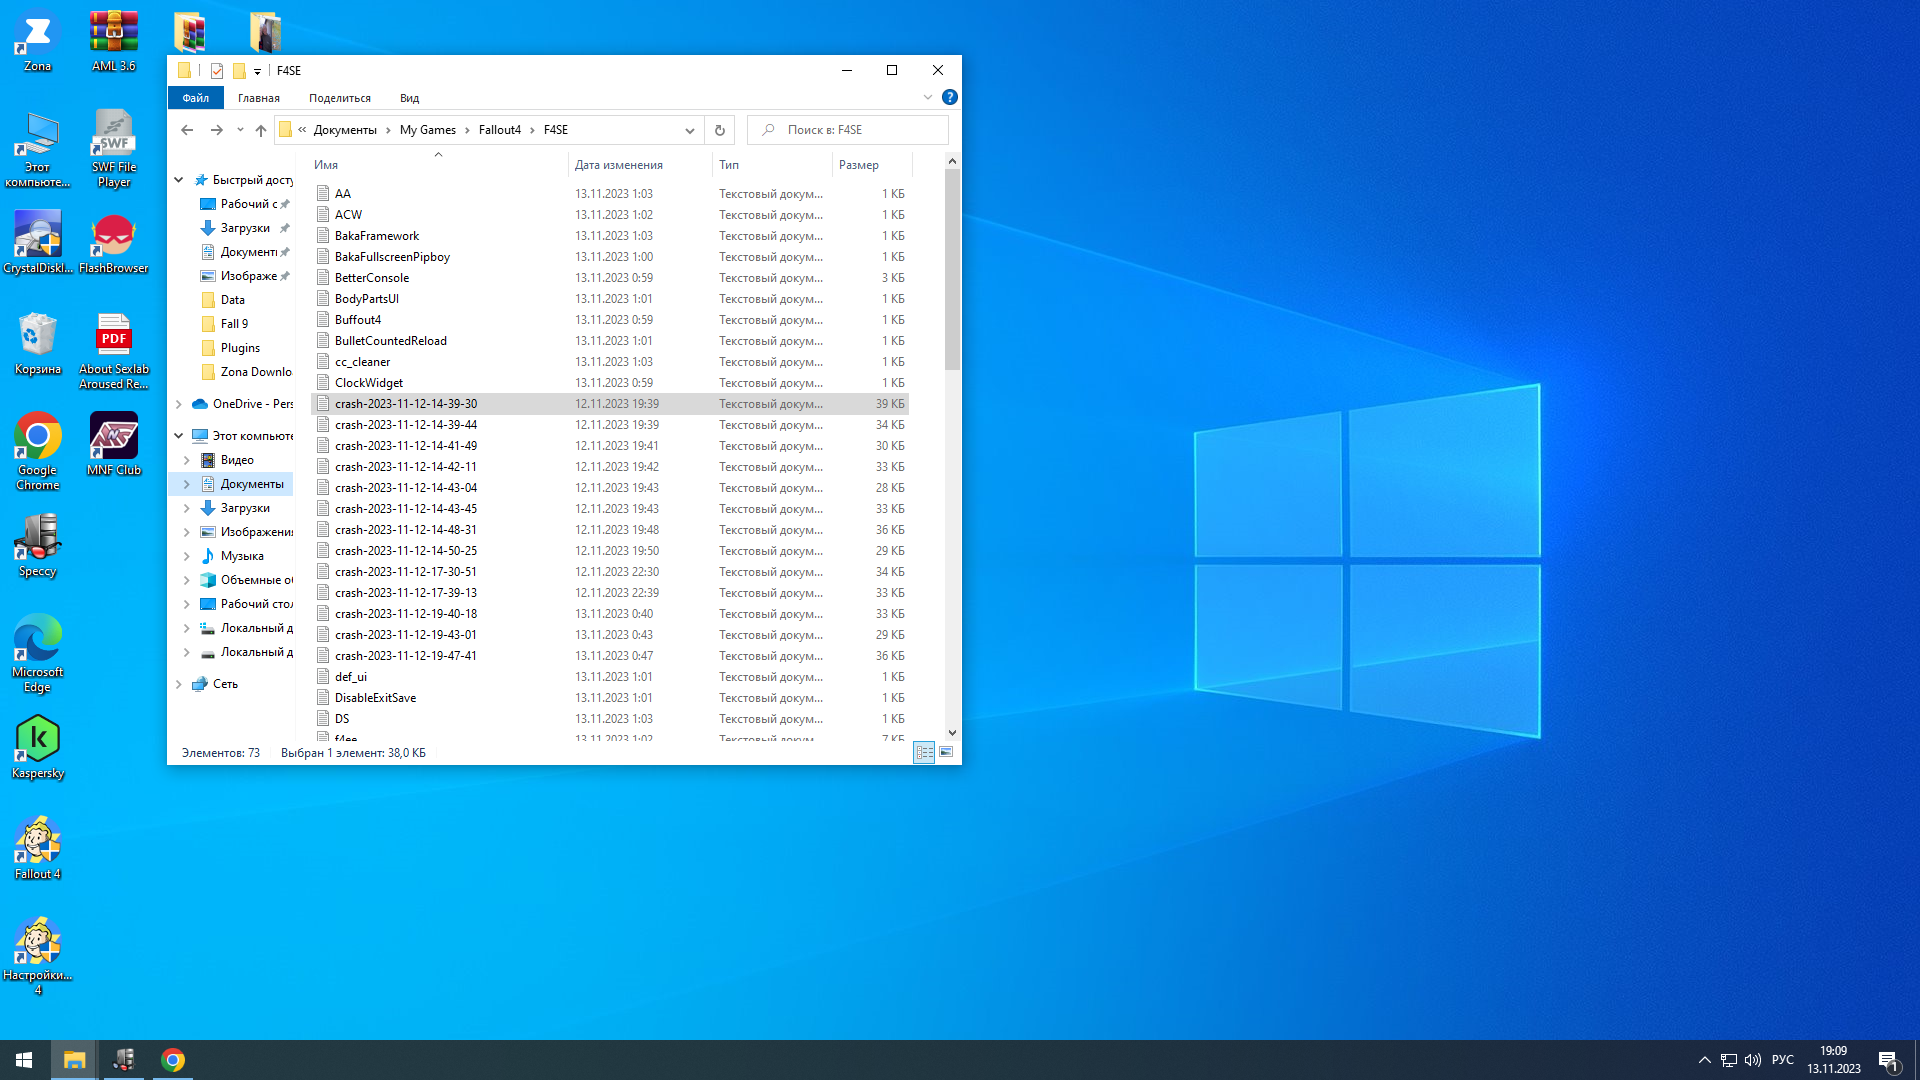
Task: Collapse the Этот компьютер tree section
Action: coord(179,436)
